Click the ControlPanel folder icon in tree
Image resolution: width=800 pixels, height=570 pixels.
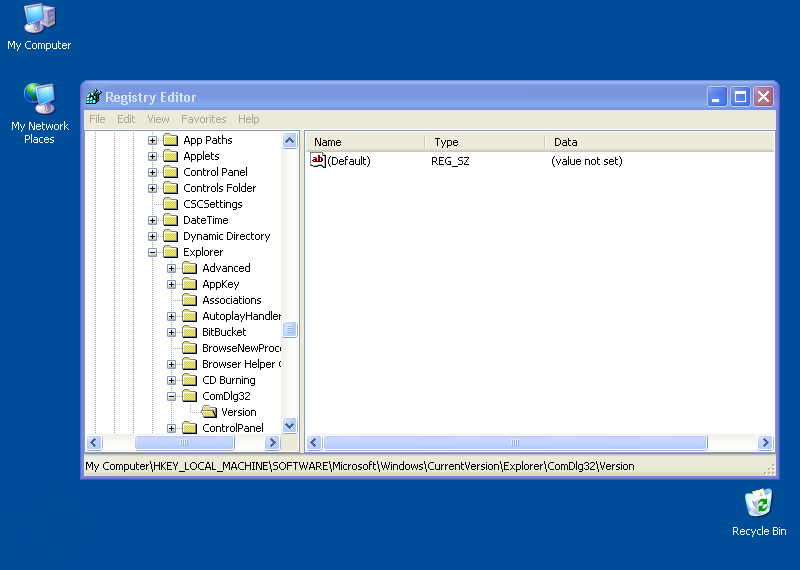189,428
